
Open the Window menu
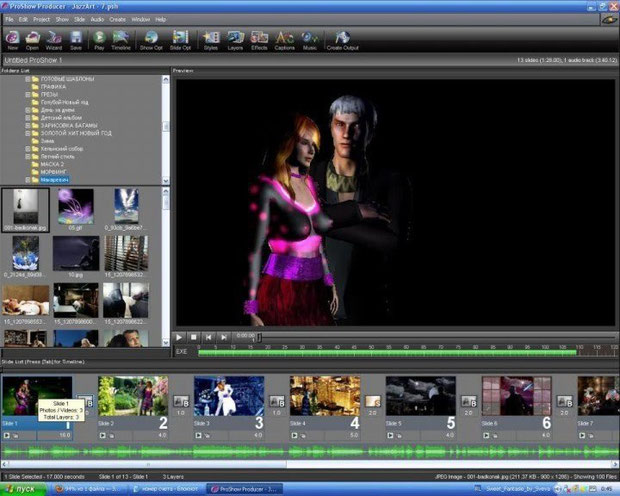141,19
